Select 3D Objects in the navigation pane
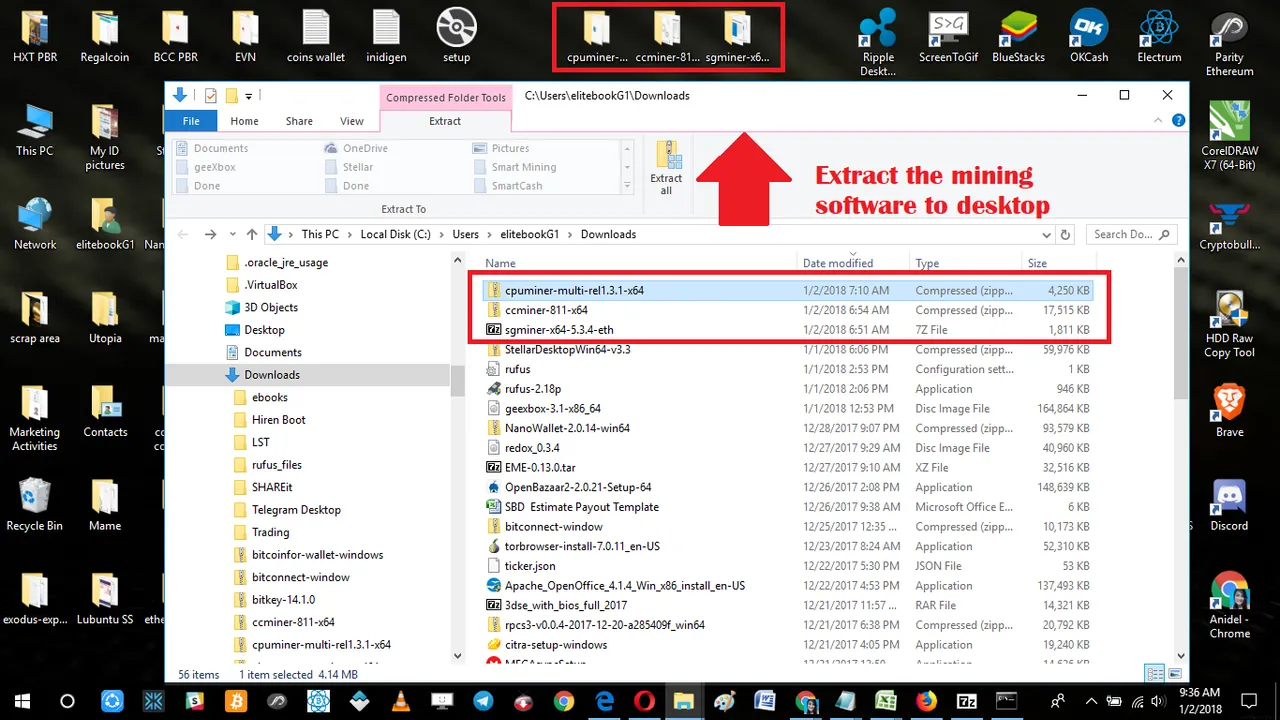The image size is (1280, 720). [271, 307]
